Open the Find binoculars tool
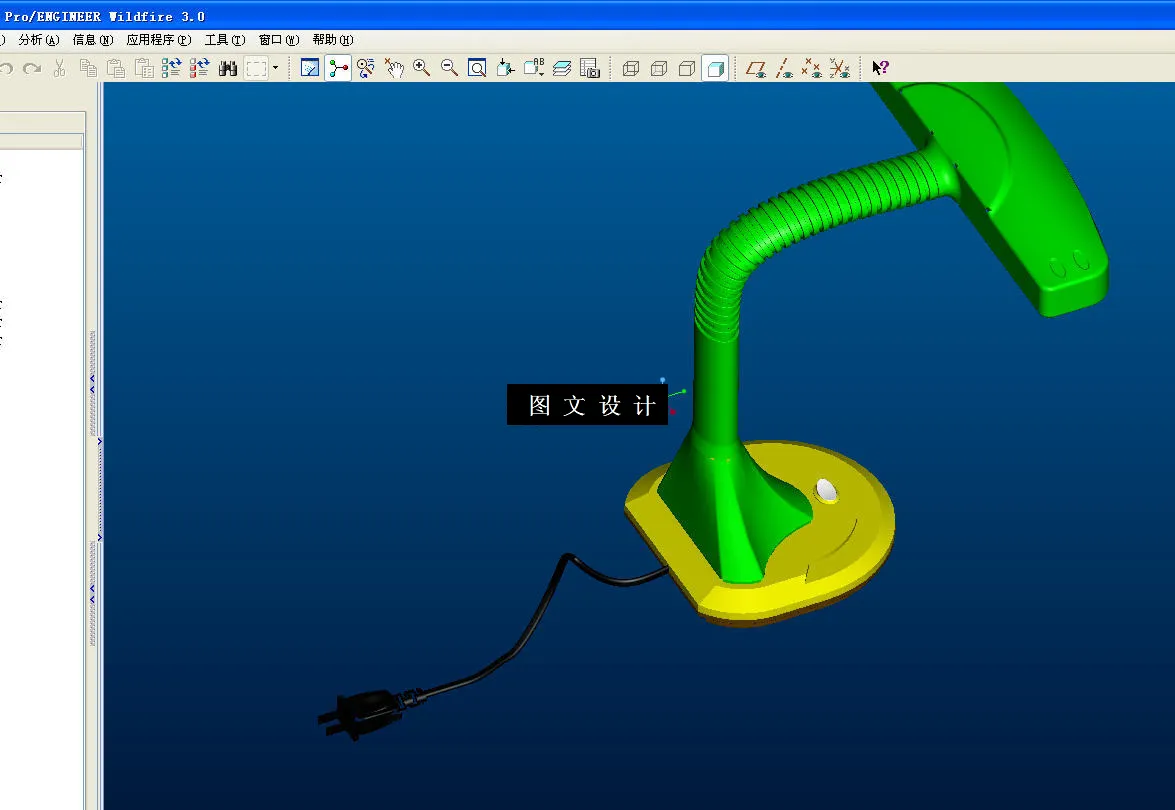Viewport: 1175px width, 810px height. [228, 69]
